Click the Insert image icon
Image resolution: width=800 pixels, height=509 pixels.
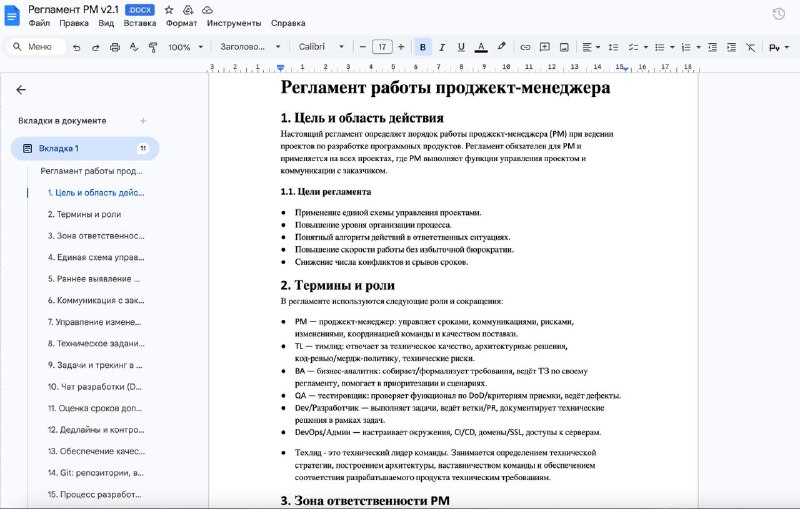(x=564, y=47)
